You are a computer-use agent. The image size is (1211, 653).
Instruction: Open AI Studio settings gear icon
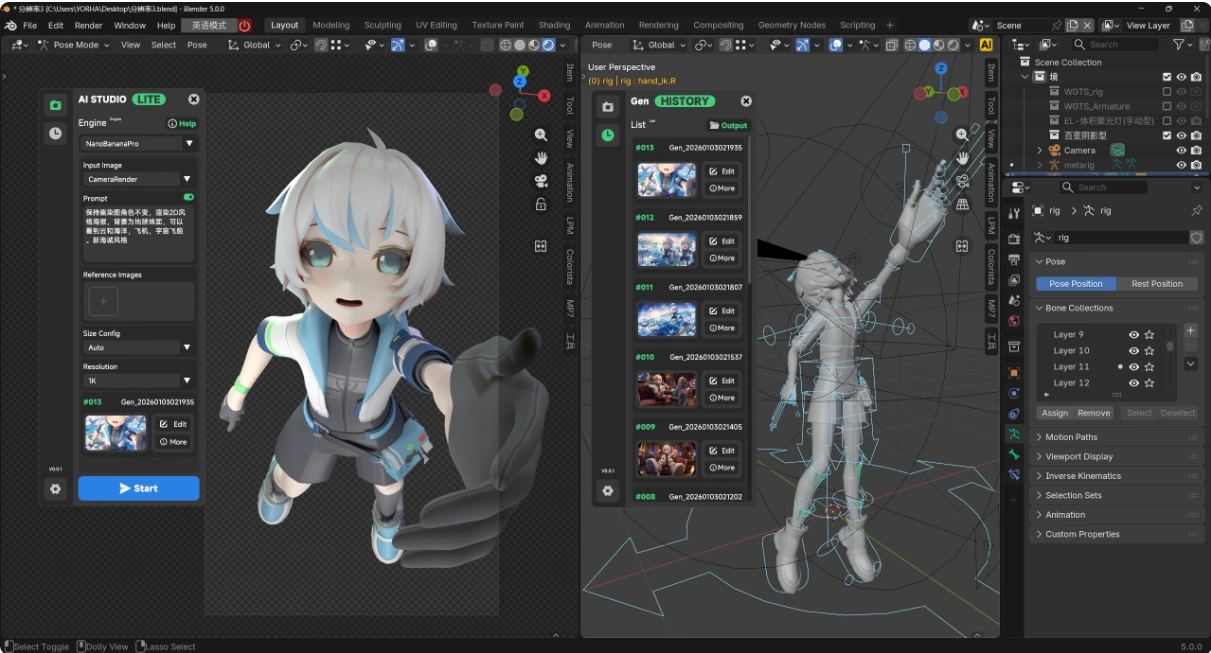point(55,489)
